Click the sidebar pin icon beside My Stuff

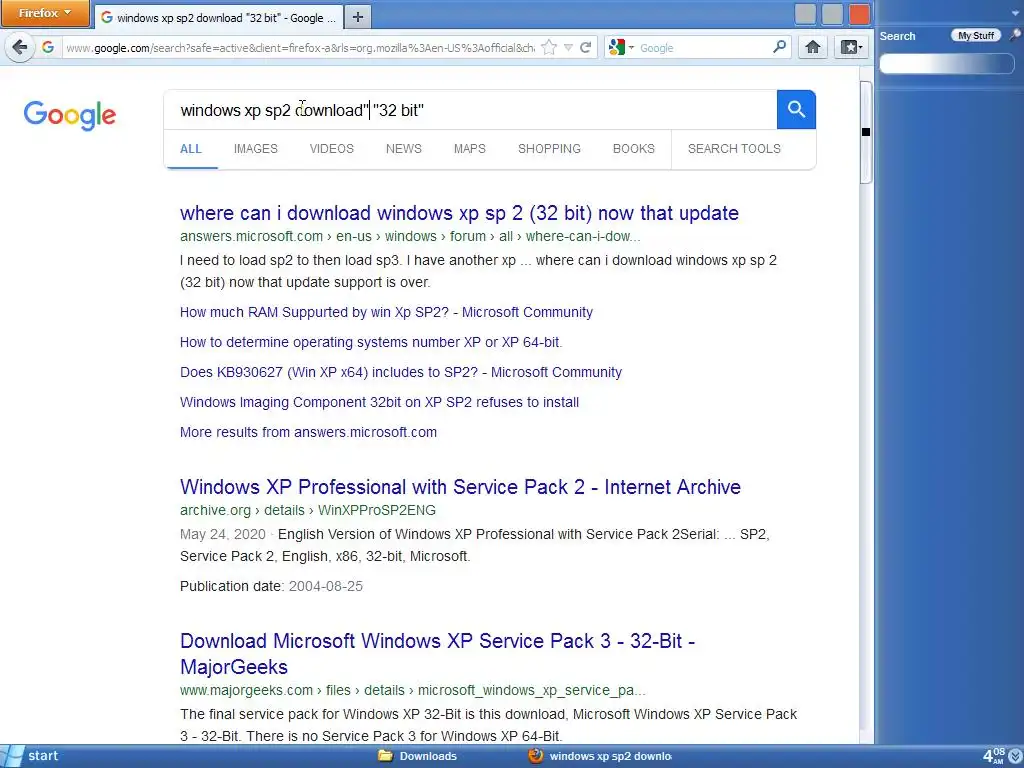(1014, 35)
